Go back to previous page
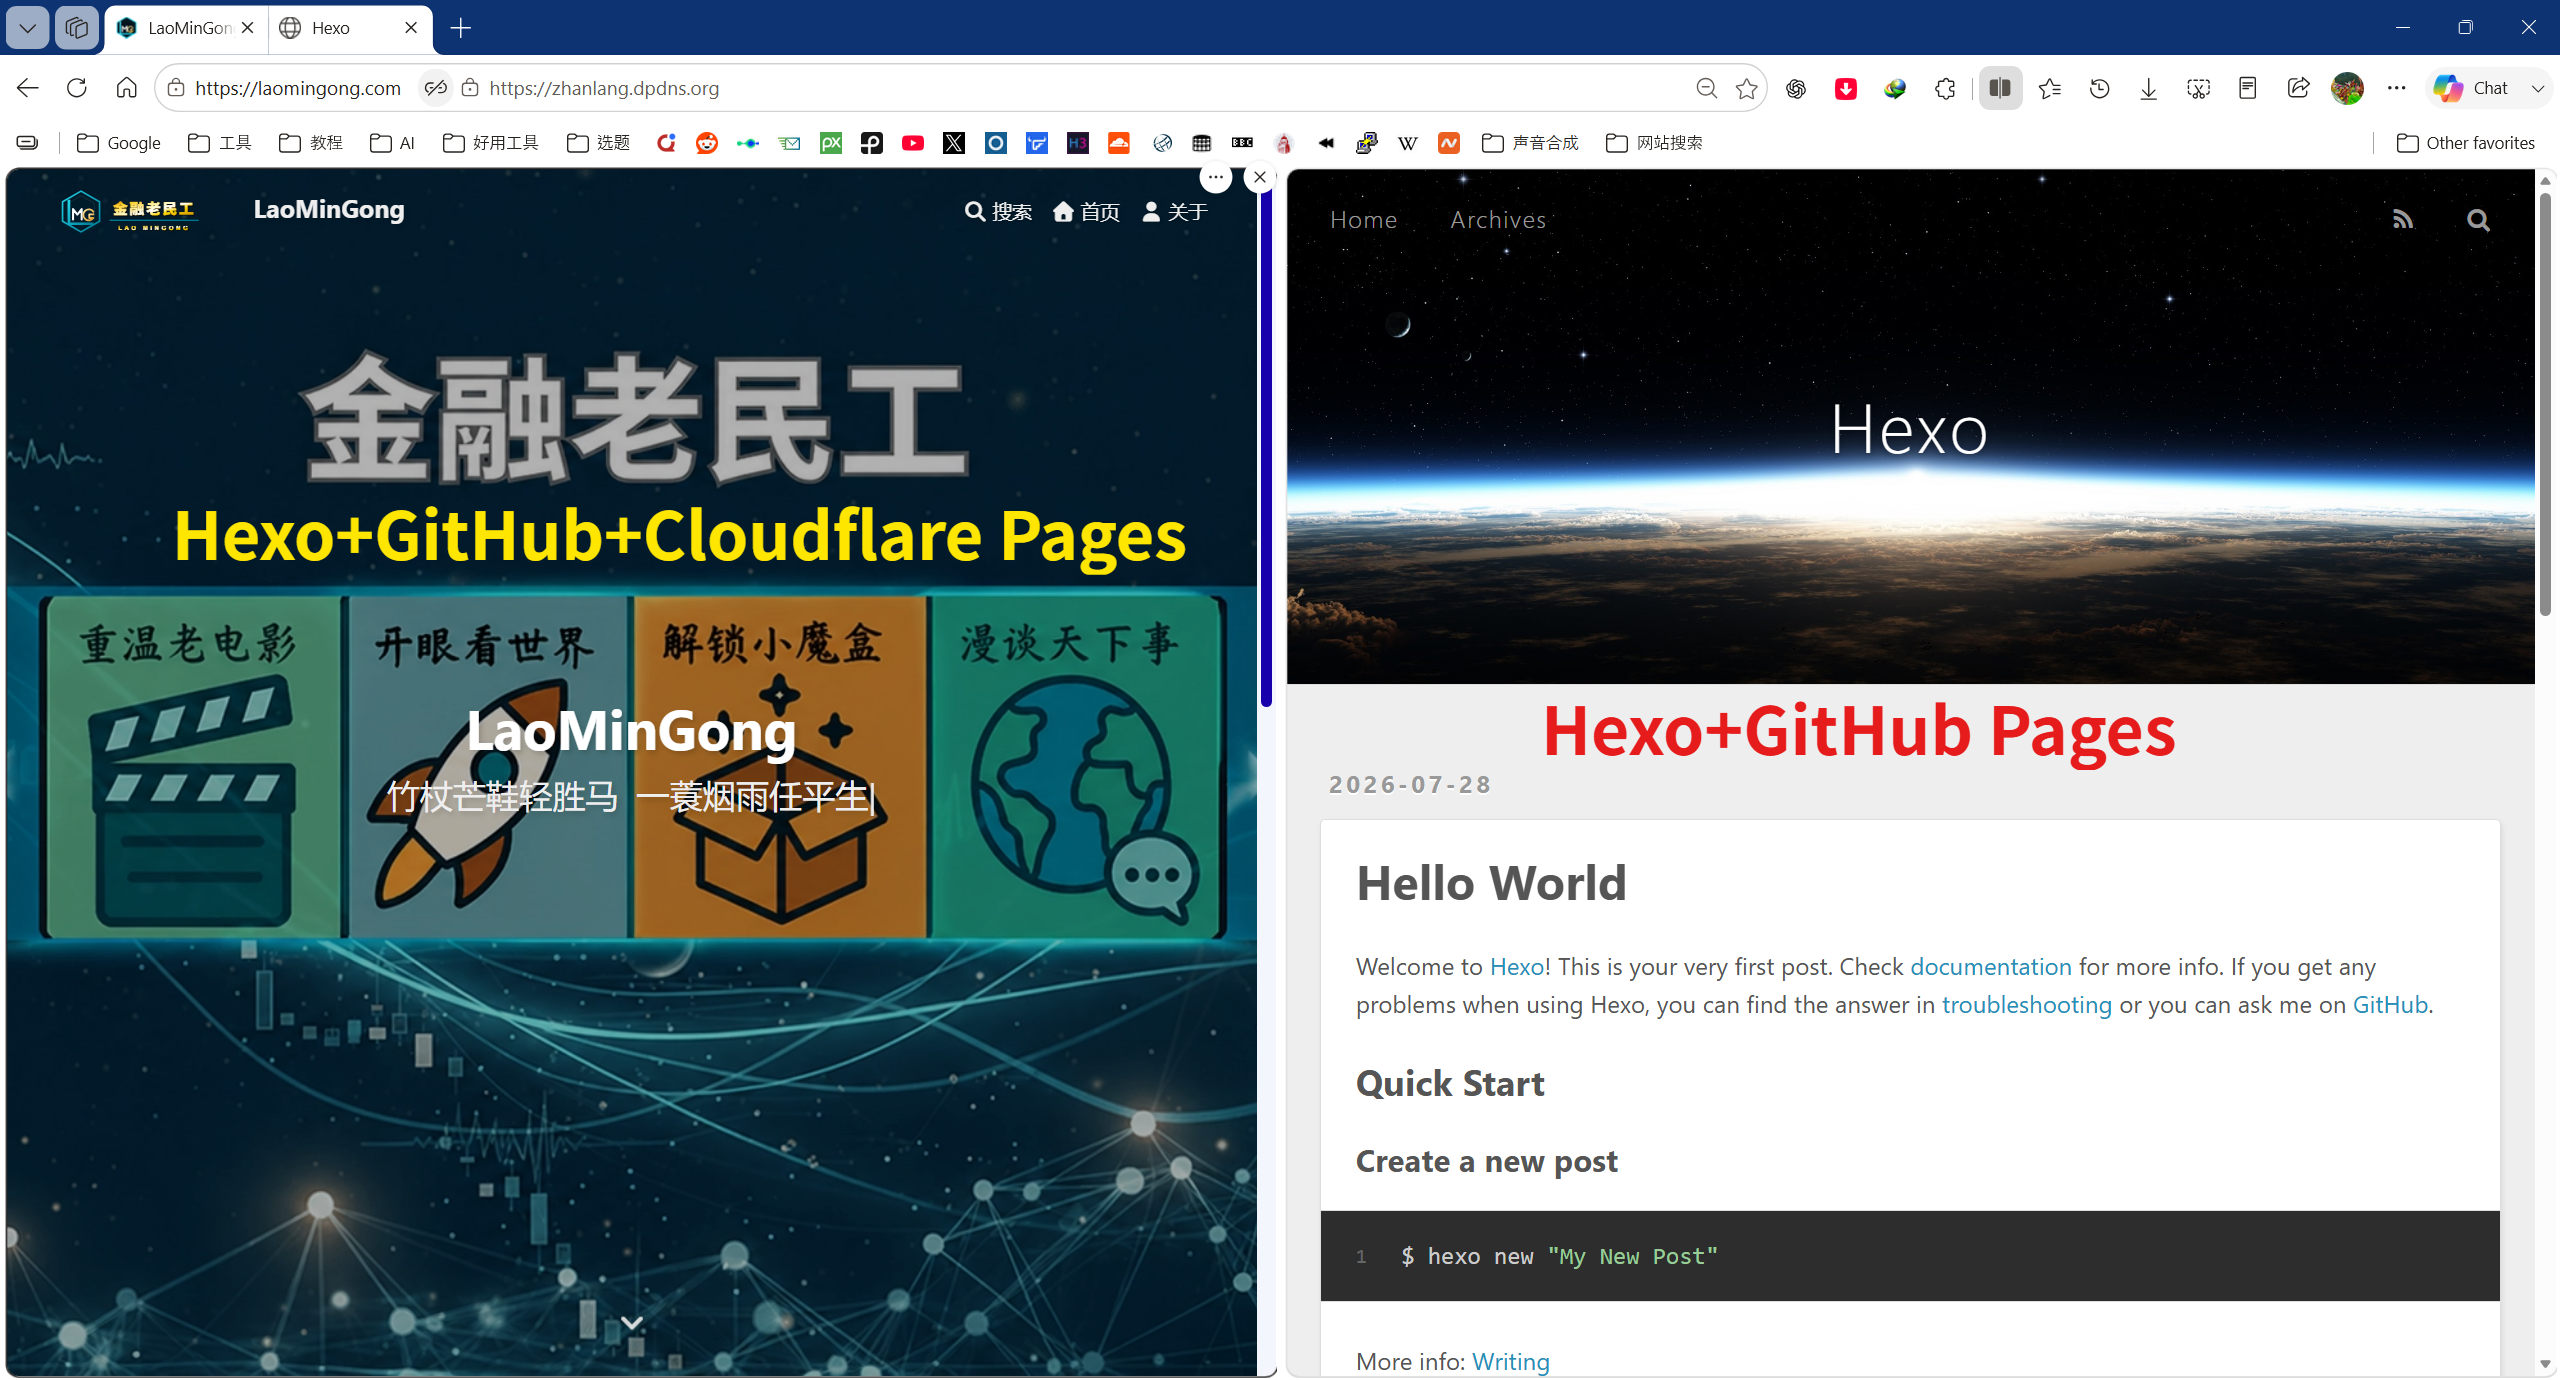 [x=27, y=88]
